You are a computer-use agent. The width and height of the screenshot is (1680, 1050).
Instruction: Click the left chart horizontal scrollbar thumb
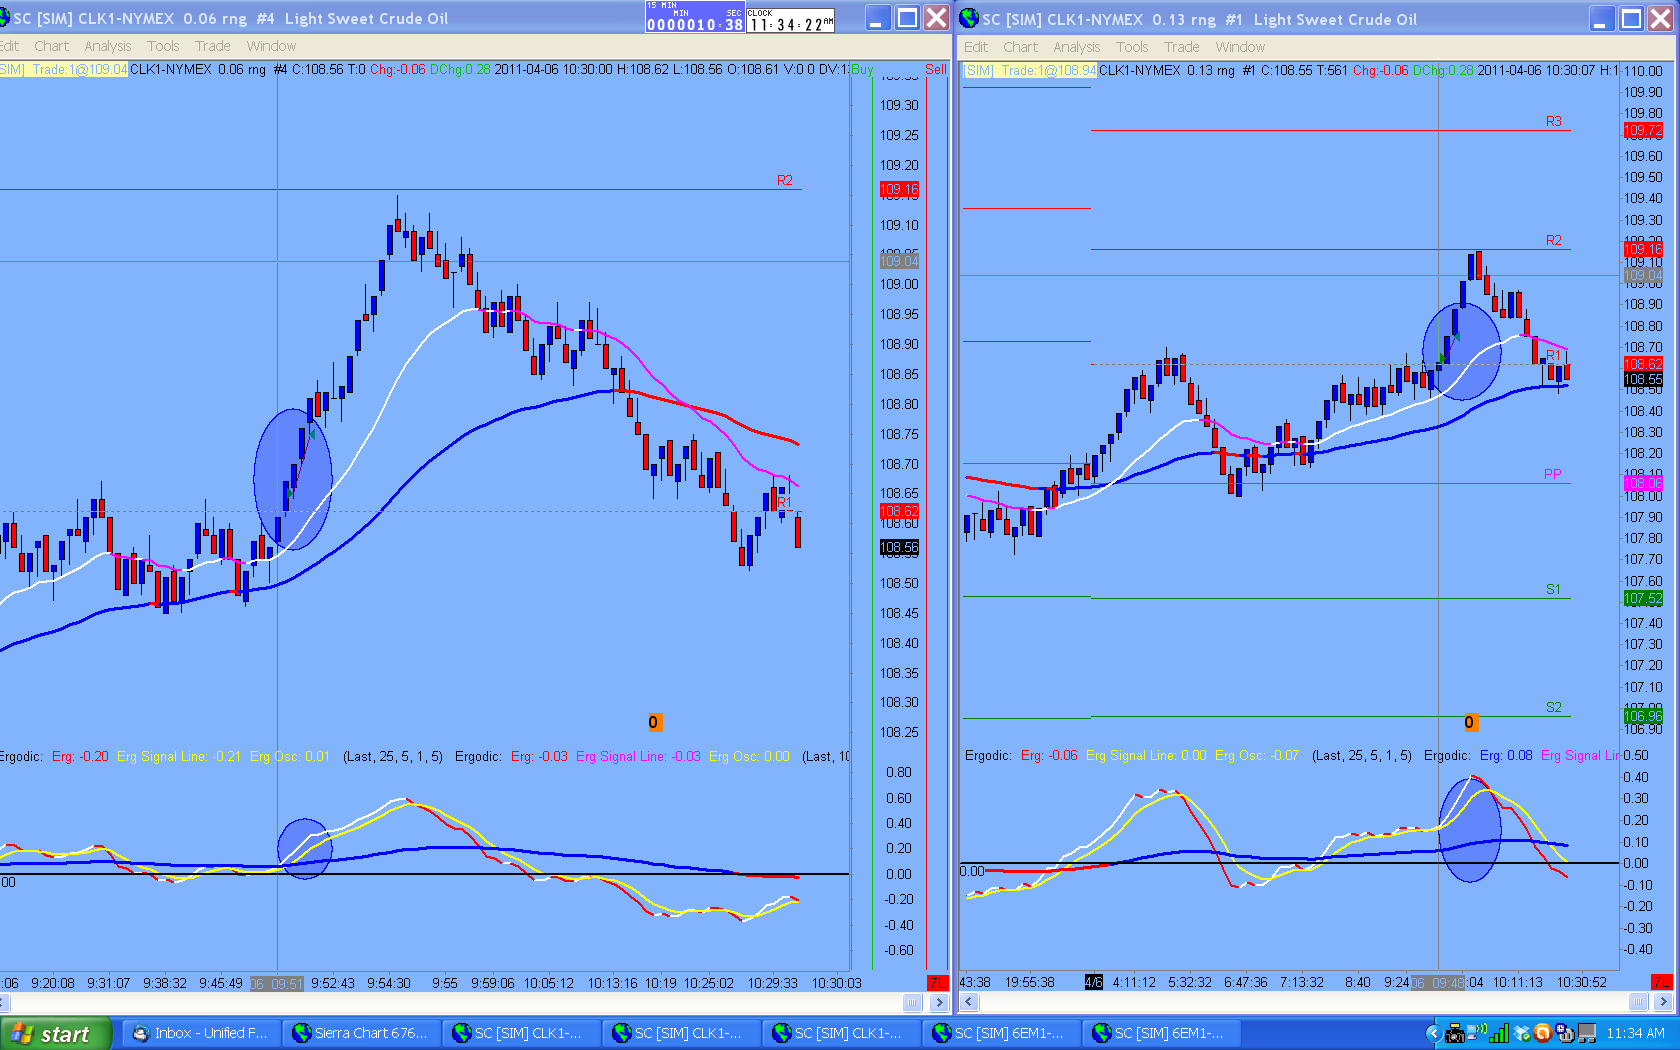[912, 1002]
